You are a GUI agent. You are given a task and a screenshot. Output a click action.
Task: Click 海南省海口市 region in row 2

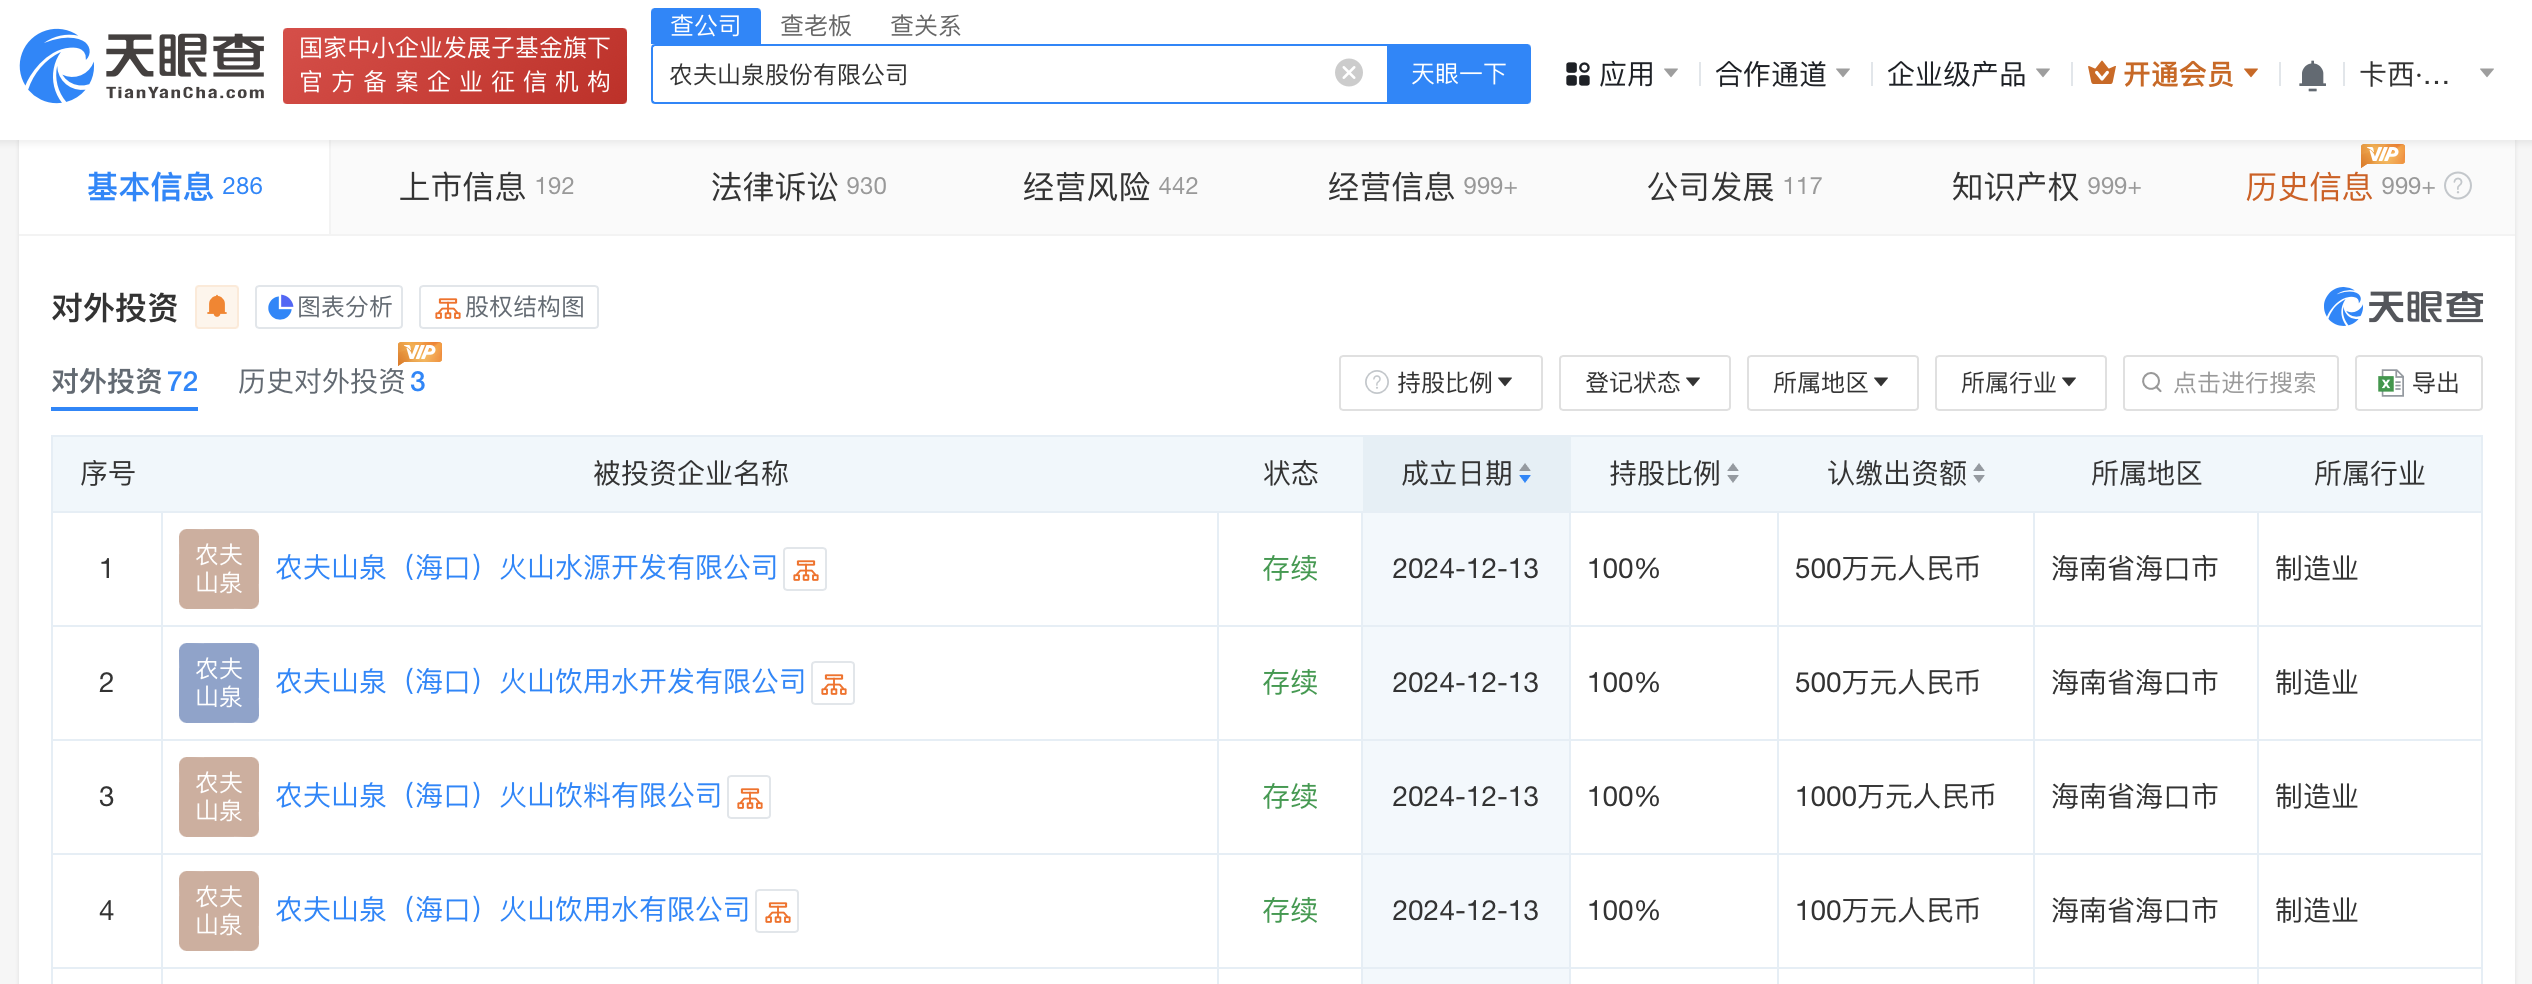coord(2135,683)
